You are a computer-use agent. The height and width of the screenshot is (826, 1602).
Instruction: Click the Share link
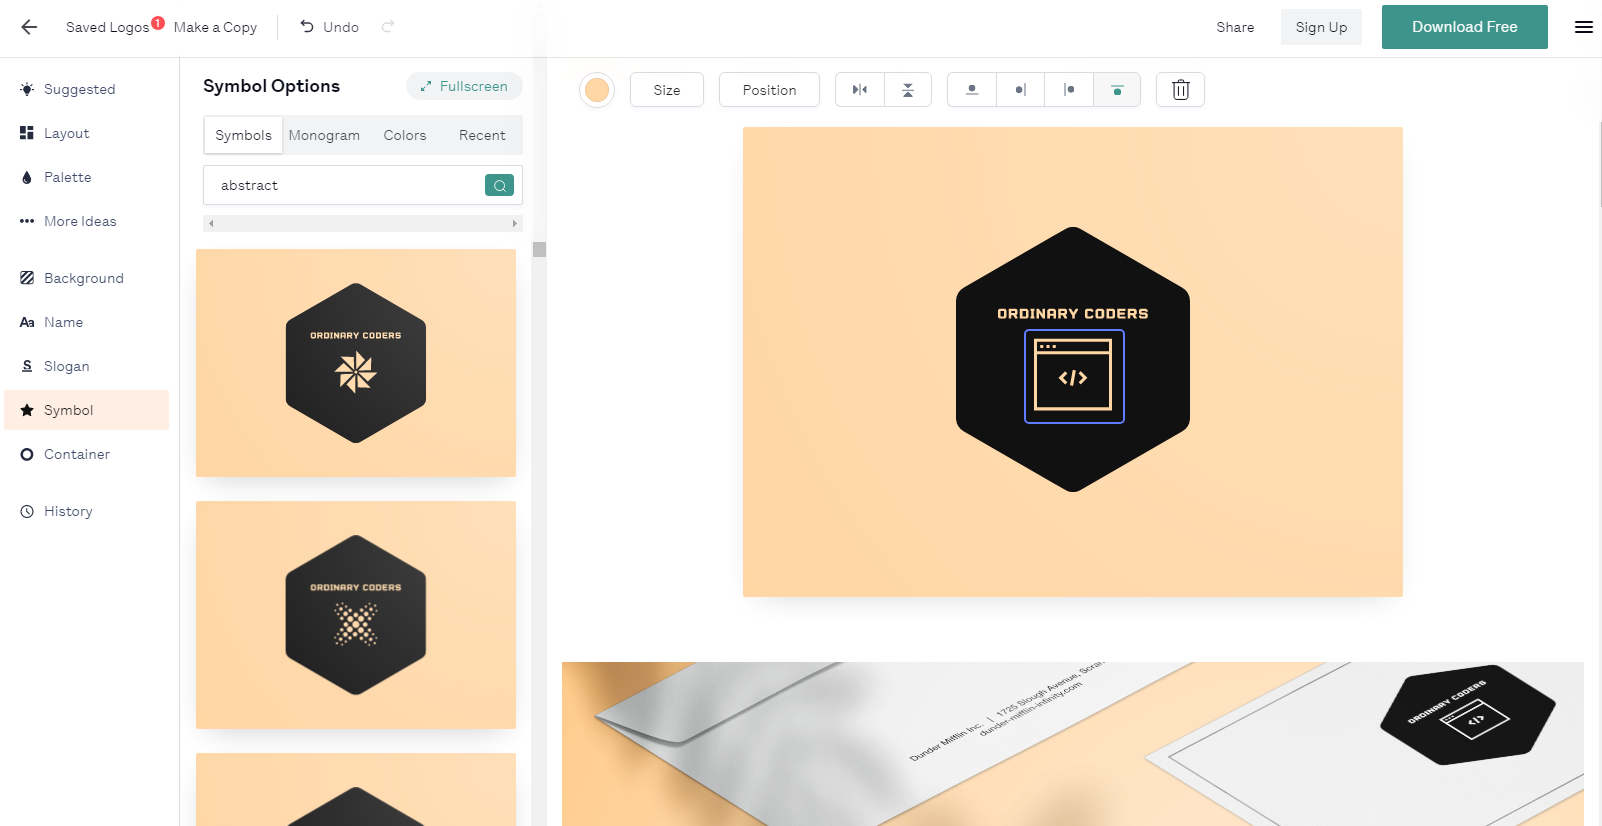coord(1235,27)
